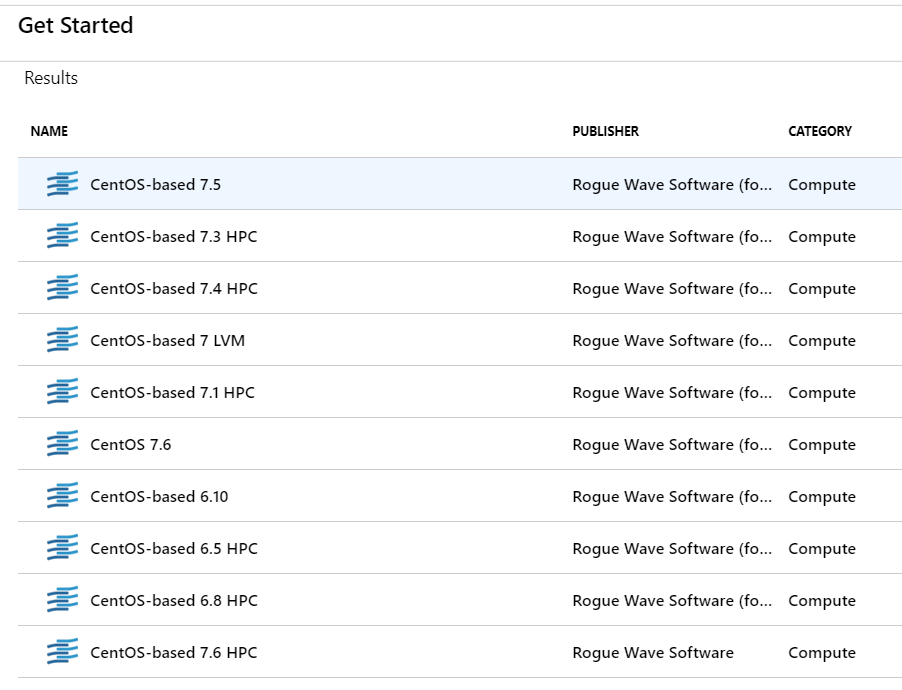
Task: Click the CentOS-based 7.4 HPC icon
Action: pos(62,287)
